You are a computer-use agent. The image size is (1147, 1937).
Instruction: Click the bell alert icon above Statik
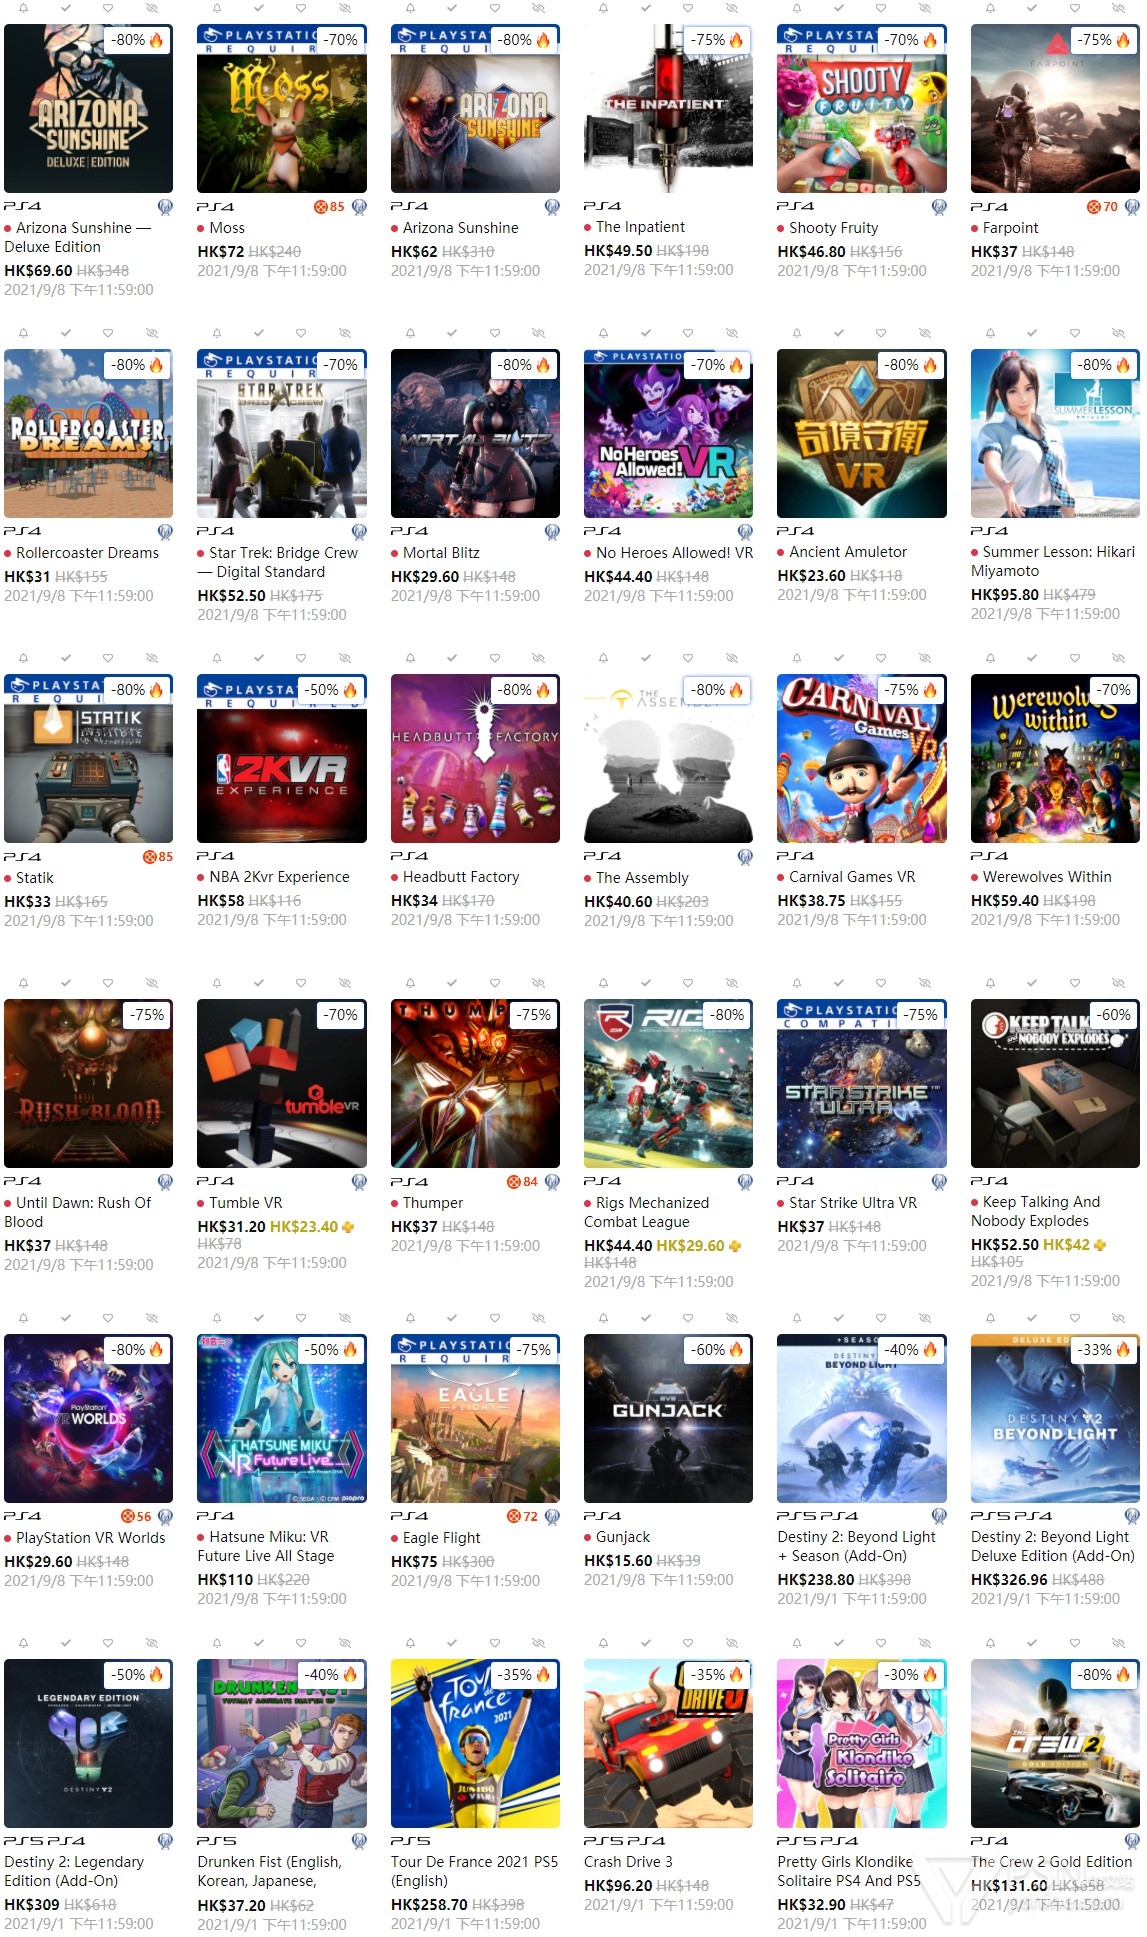[x=23, y=658]
